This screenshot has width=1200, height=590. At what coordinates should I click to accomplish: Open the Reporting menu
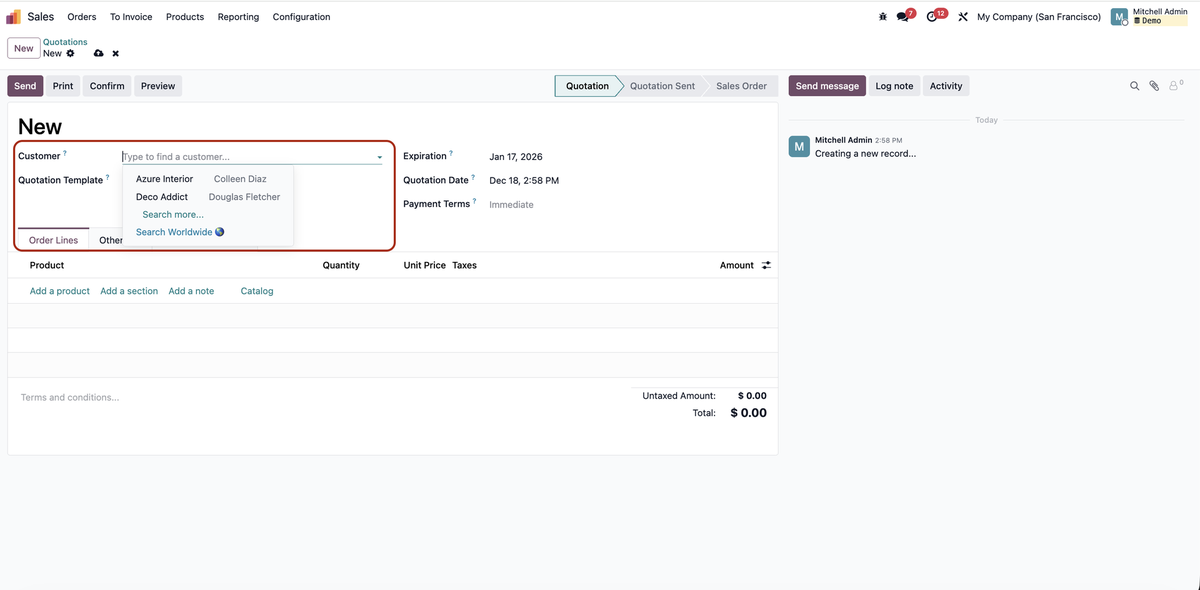(x=238, y=16)
